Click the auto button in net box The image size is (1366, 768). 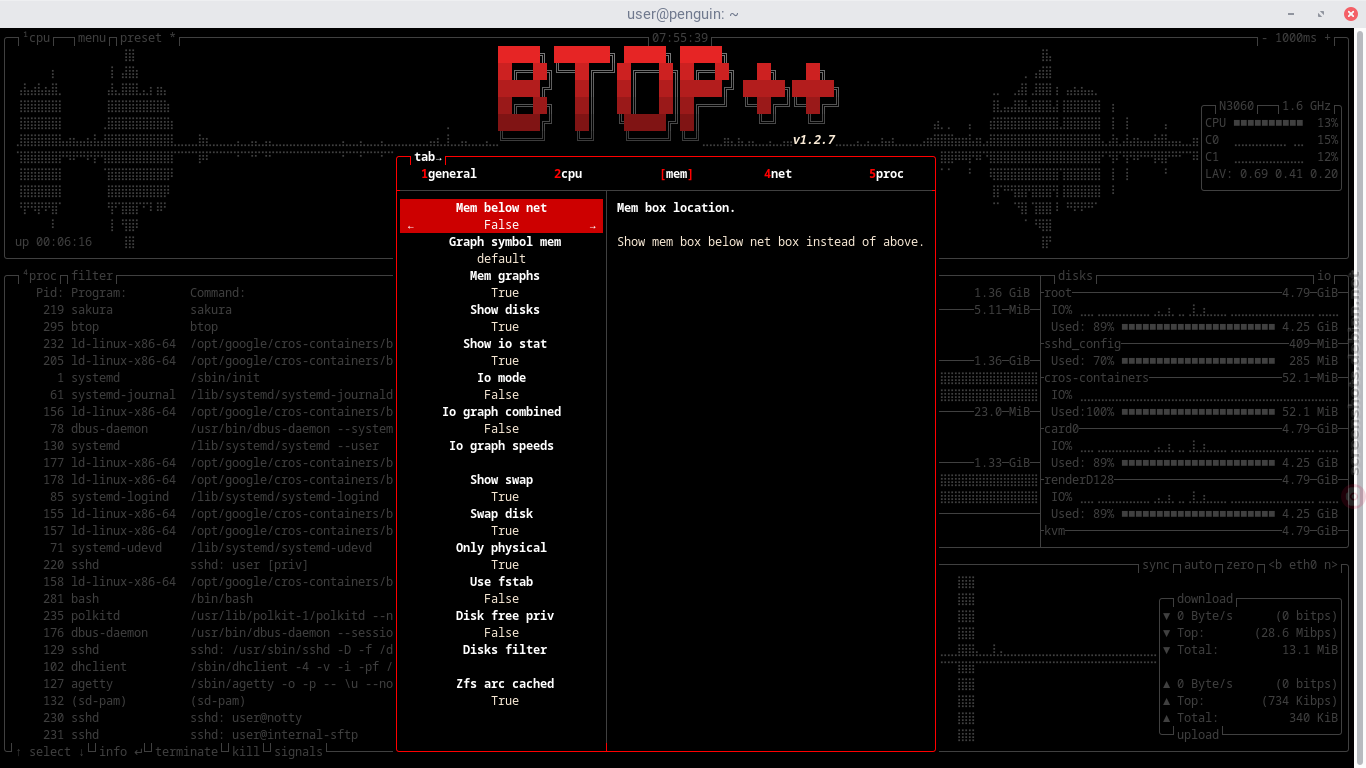coord(1198,565)
